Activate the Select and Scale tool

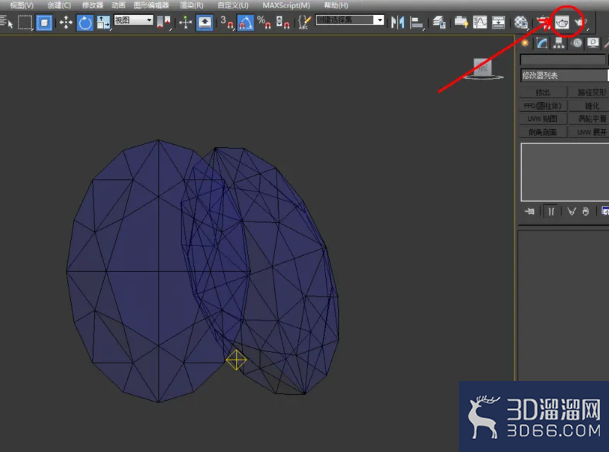[103, 23]
